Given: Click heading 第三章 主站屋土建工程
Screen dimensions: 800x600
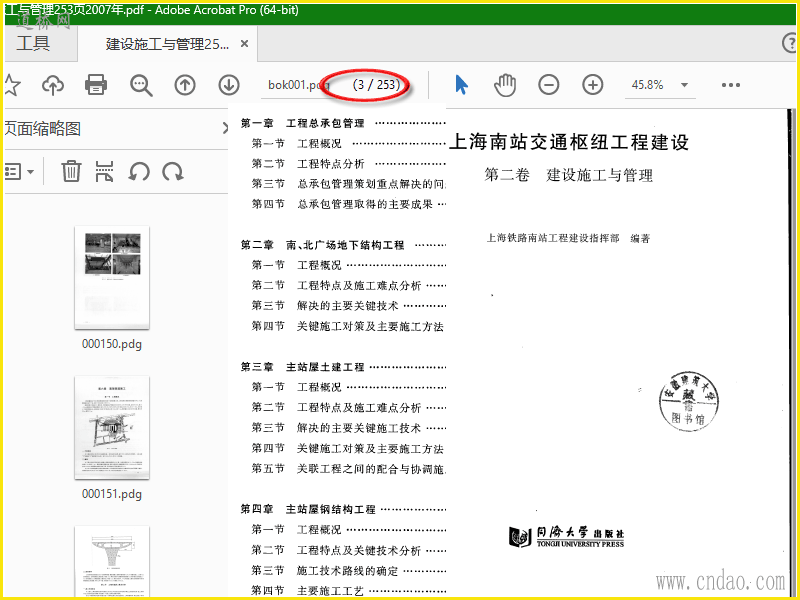Looking at the screenshot, I should 303,367.
